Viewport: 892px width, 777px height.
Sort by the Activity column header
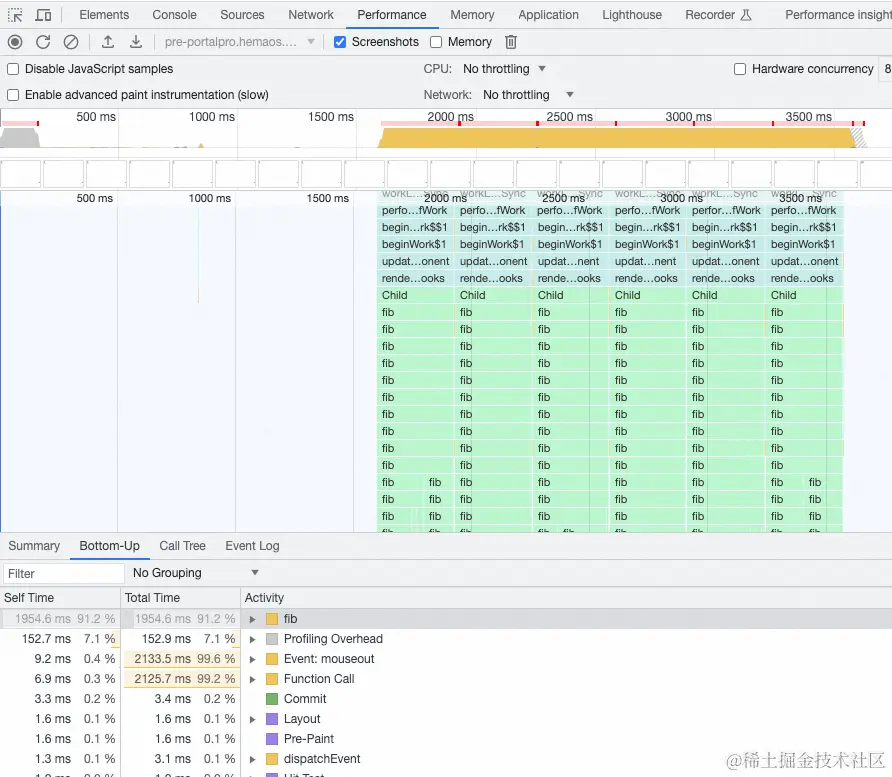click(566, 598)
